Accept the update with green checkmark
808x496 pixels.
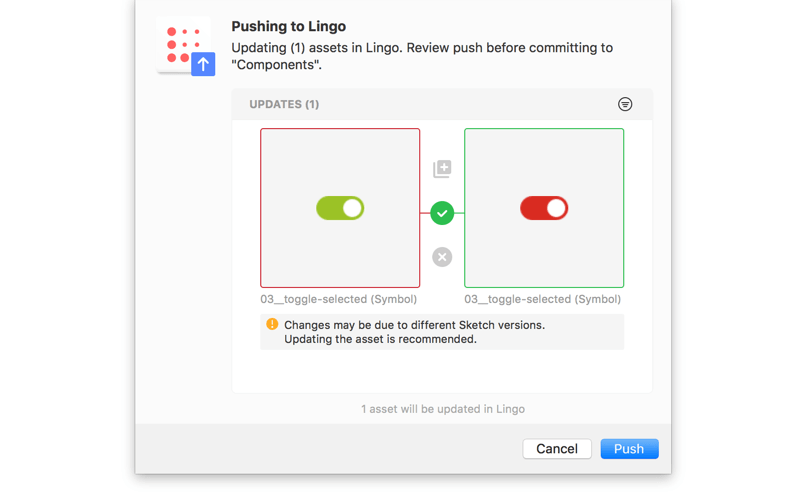tap(442, 213)
